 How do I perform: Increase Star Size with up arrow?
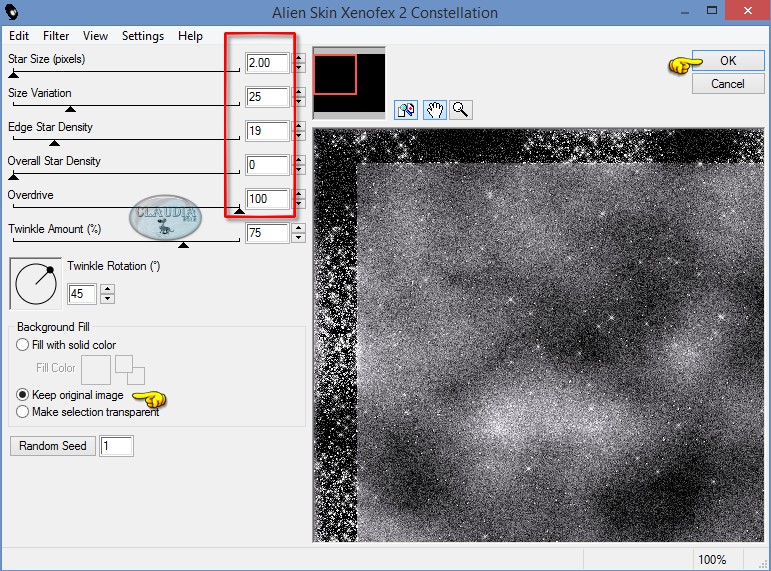click(298, 58)
